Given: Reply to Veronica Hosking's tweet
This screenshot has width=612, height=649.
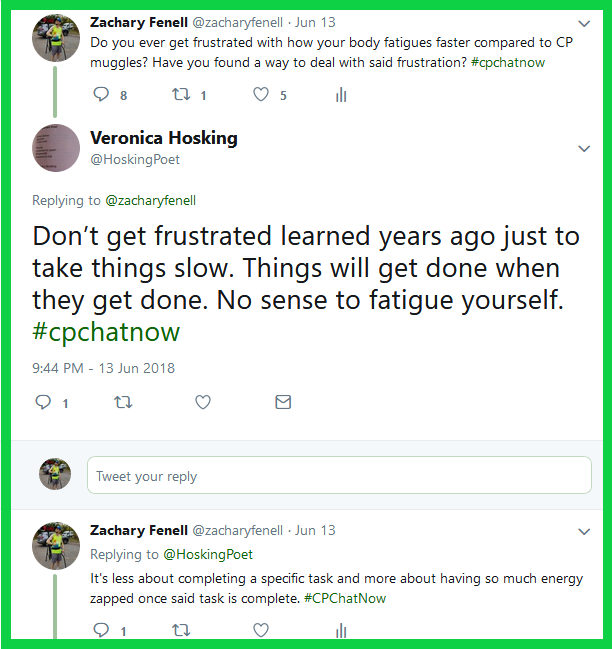Looking at the screenshot, I should pos(43,402).
